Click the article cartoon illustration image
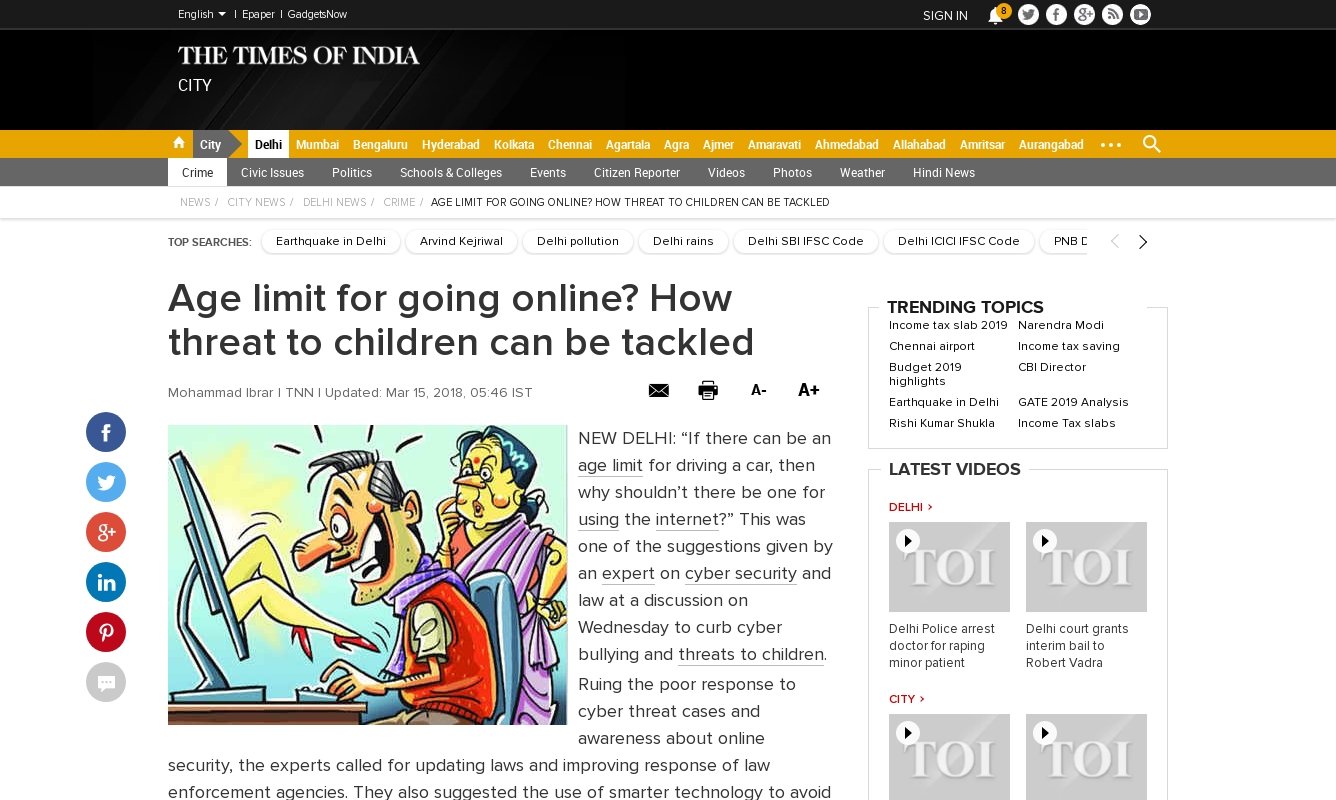Viewport: 1336px width, 800px height. click(x=367, y=575)
